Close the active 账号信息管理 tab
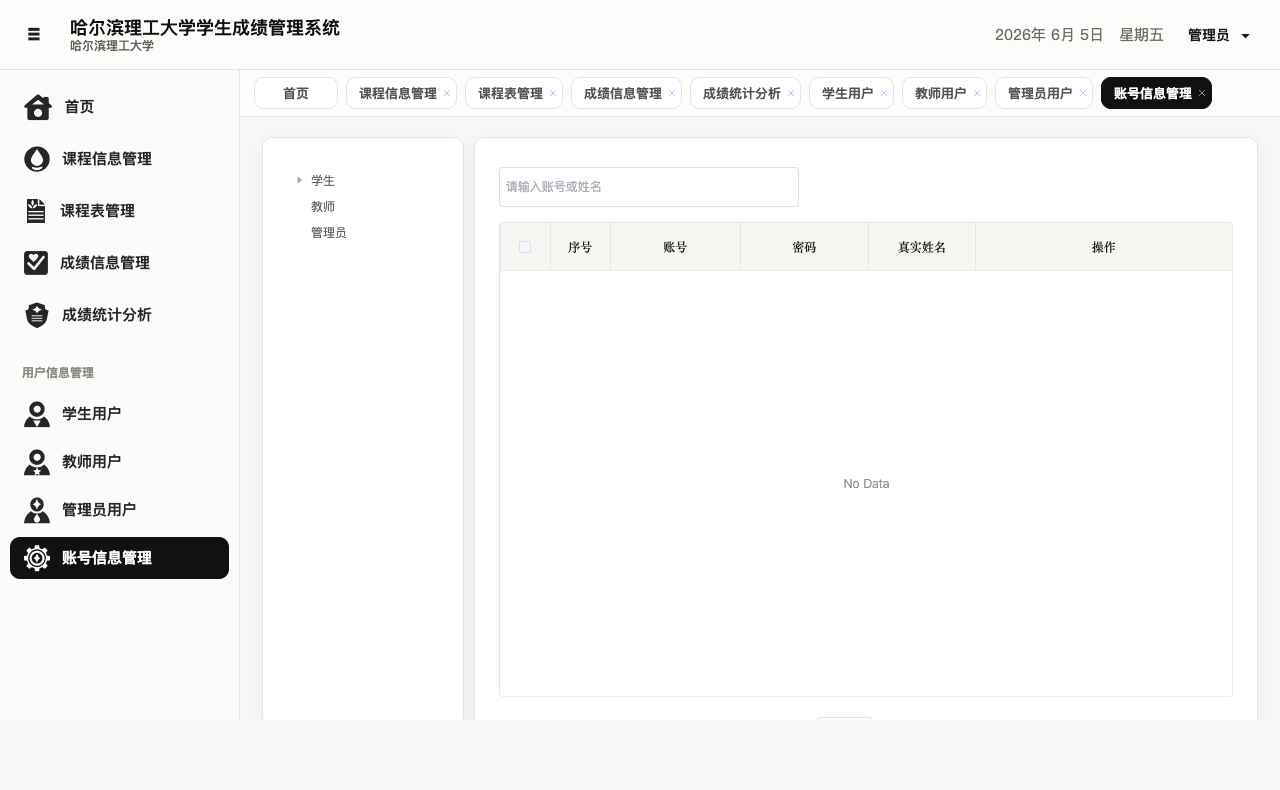 pyautogui.click(x=1202, y=93)
